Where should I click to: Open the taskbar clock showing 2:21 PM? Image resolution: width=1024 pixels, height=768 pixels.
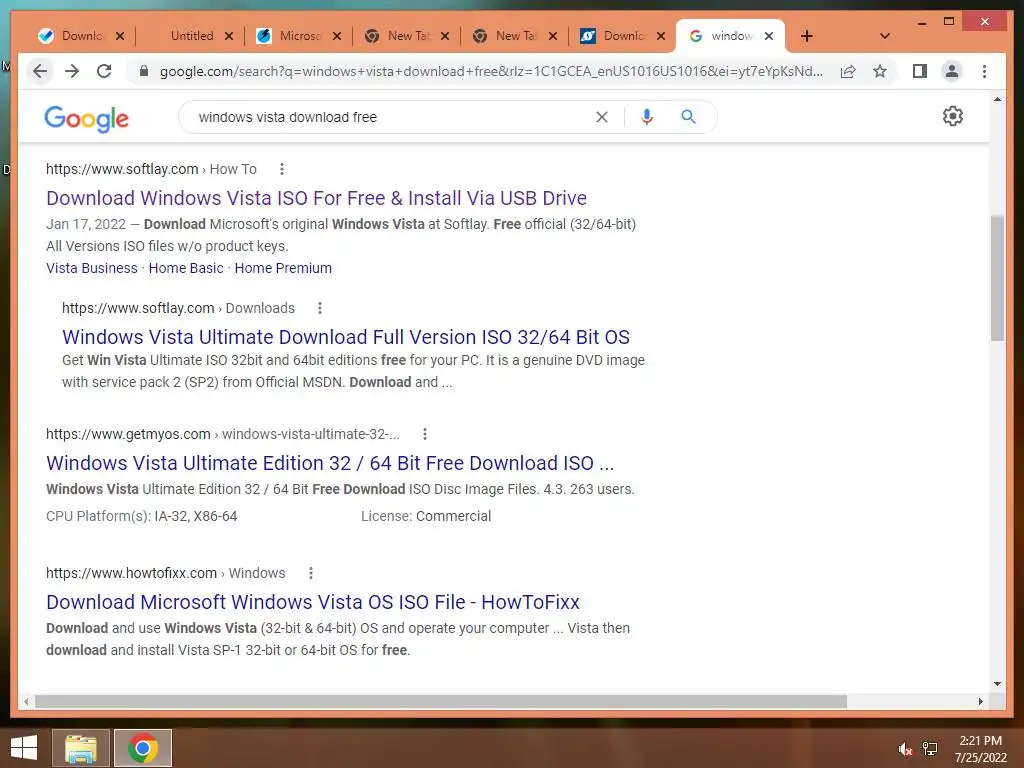click(980, 749)
